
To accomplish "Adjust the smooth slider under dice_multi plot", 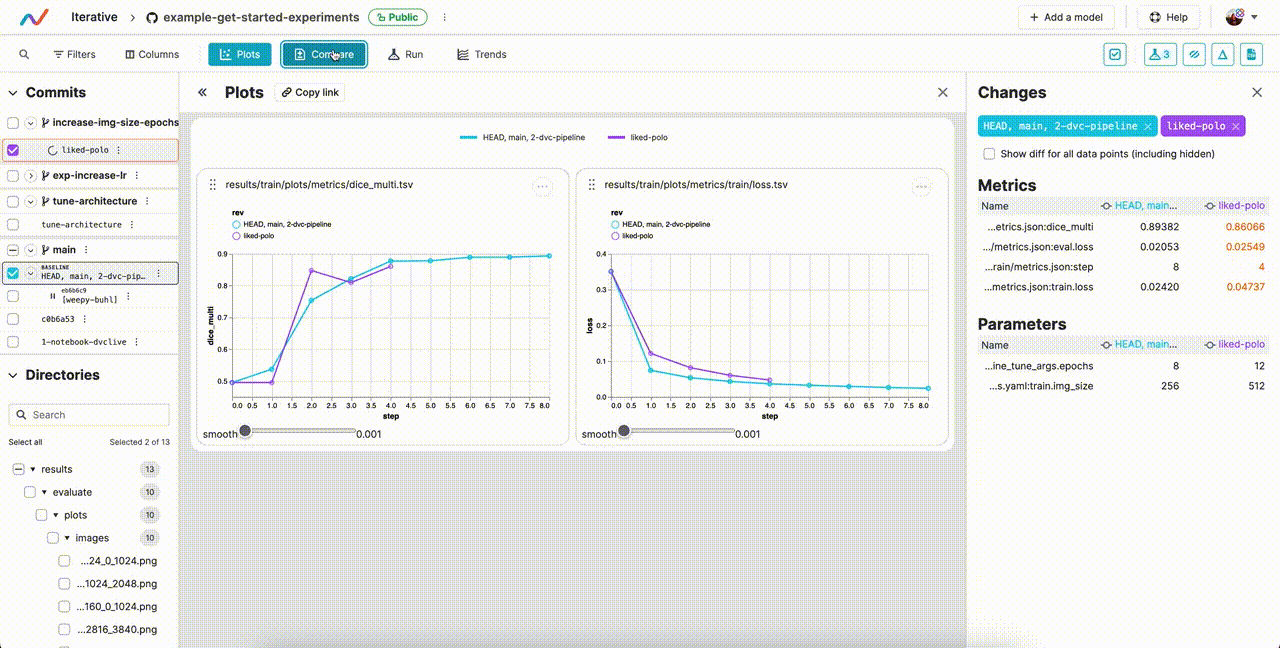I will 245,432.
